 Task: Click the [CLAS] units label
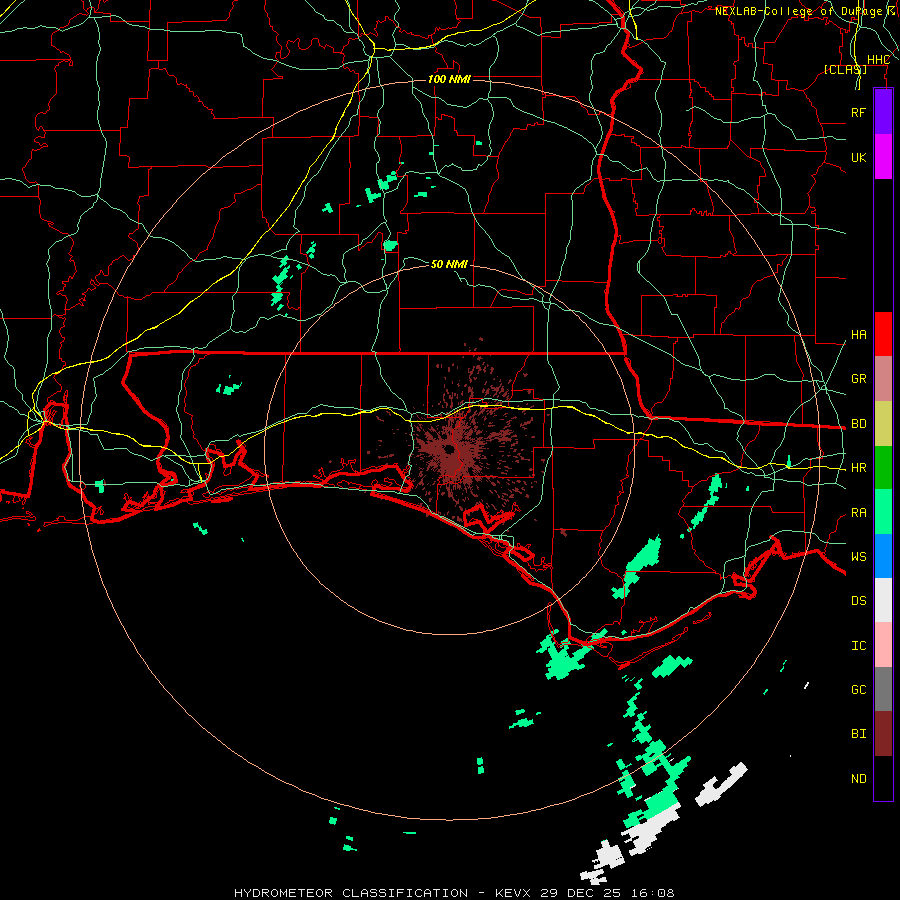845,69
